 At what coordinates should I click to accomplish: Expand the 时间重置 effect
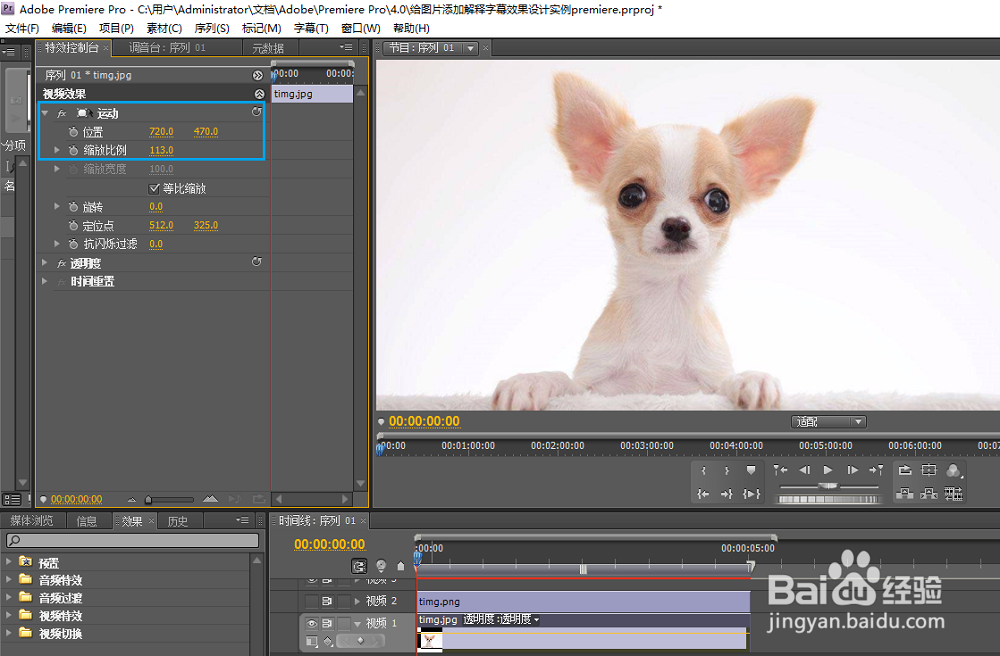pyautogui.click(x=45, y=281)
